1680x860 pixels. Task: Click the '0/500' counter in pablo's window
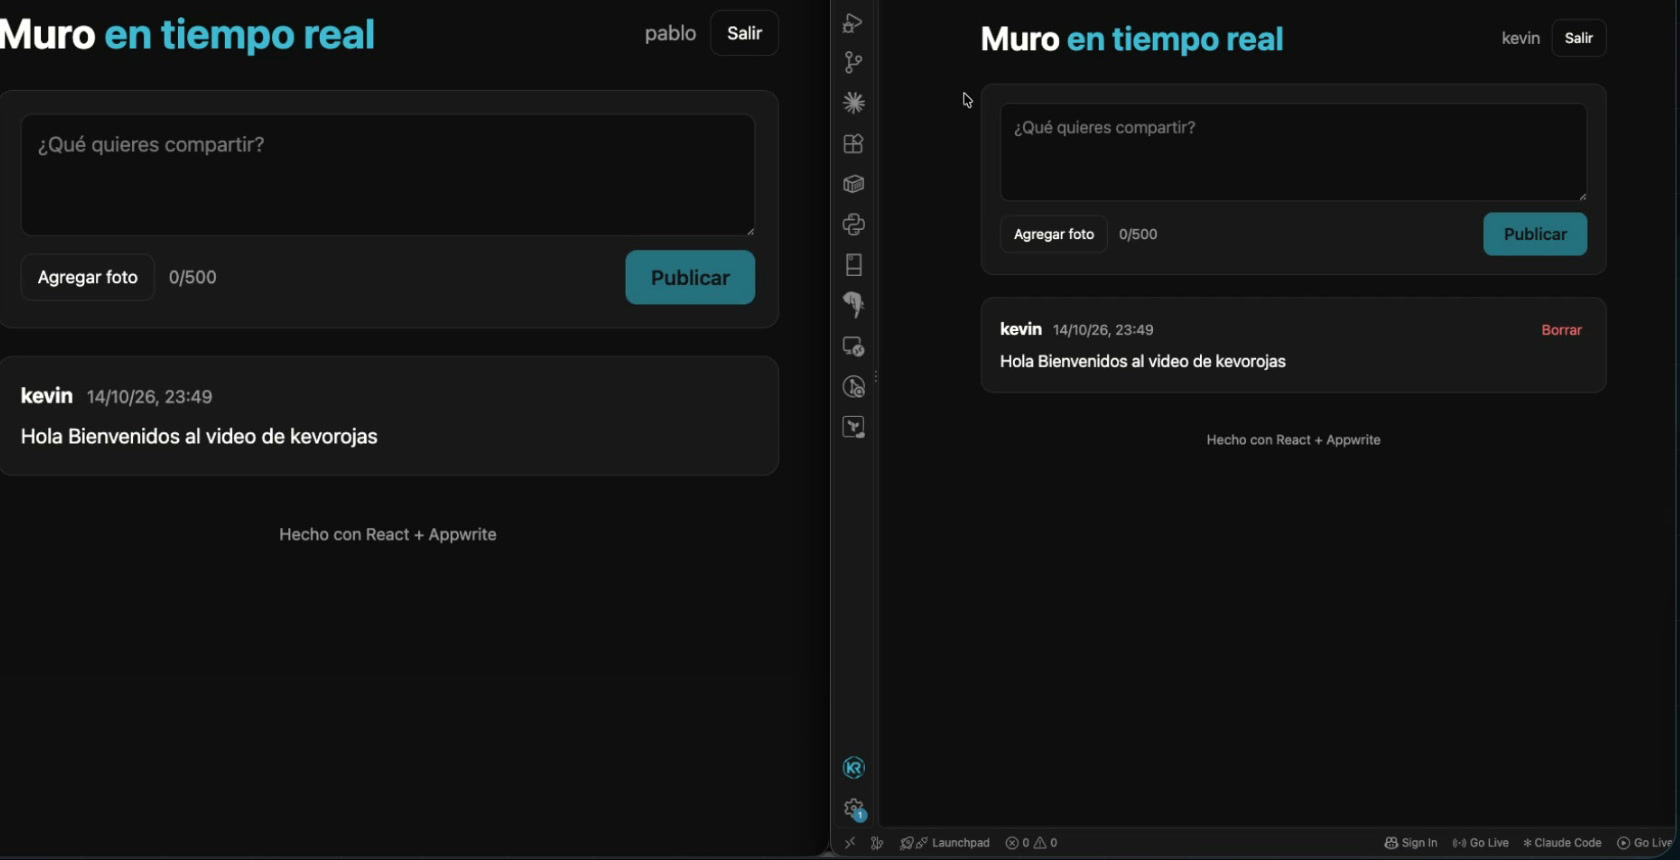(x=192, y=277)
